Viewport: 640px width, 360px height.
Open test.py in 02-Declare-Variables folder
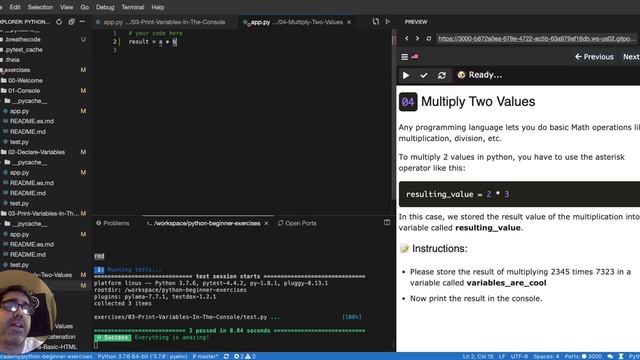pyautogui.click(x=19, y=203)
